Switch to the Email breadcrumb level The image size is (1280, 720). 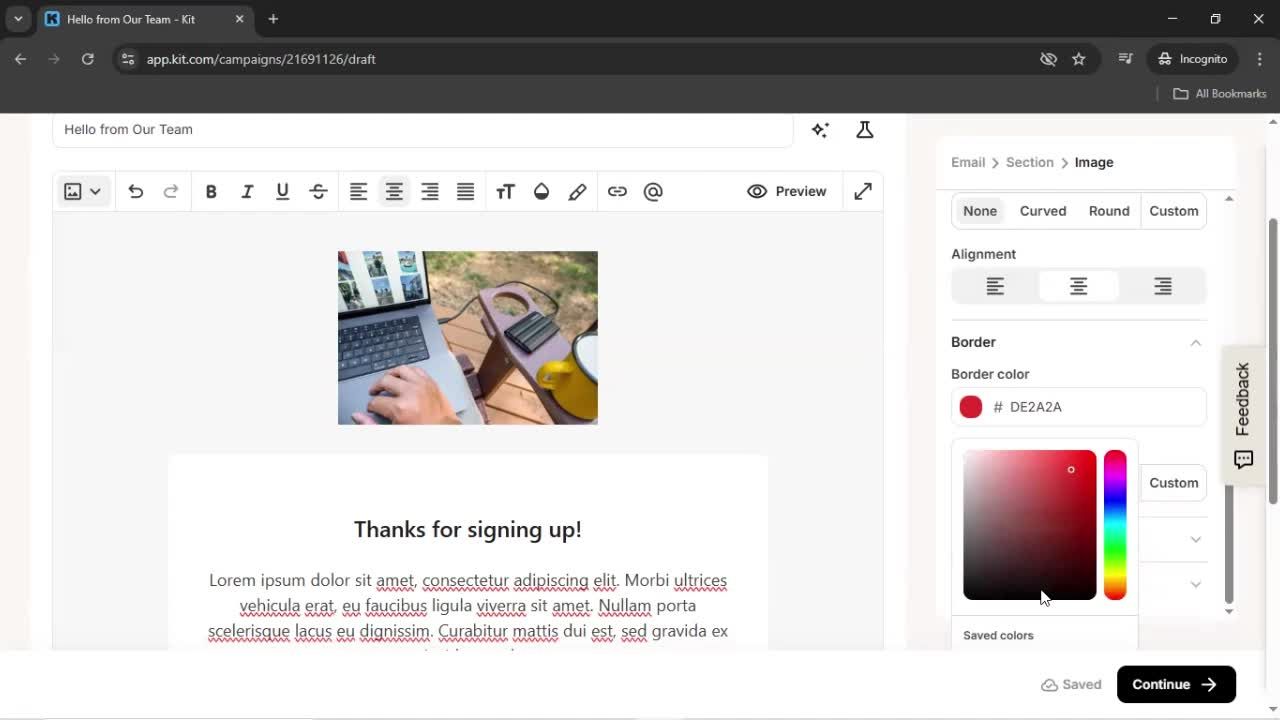[x=967, y=162]
